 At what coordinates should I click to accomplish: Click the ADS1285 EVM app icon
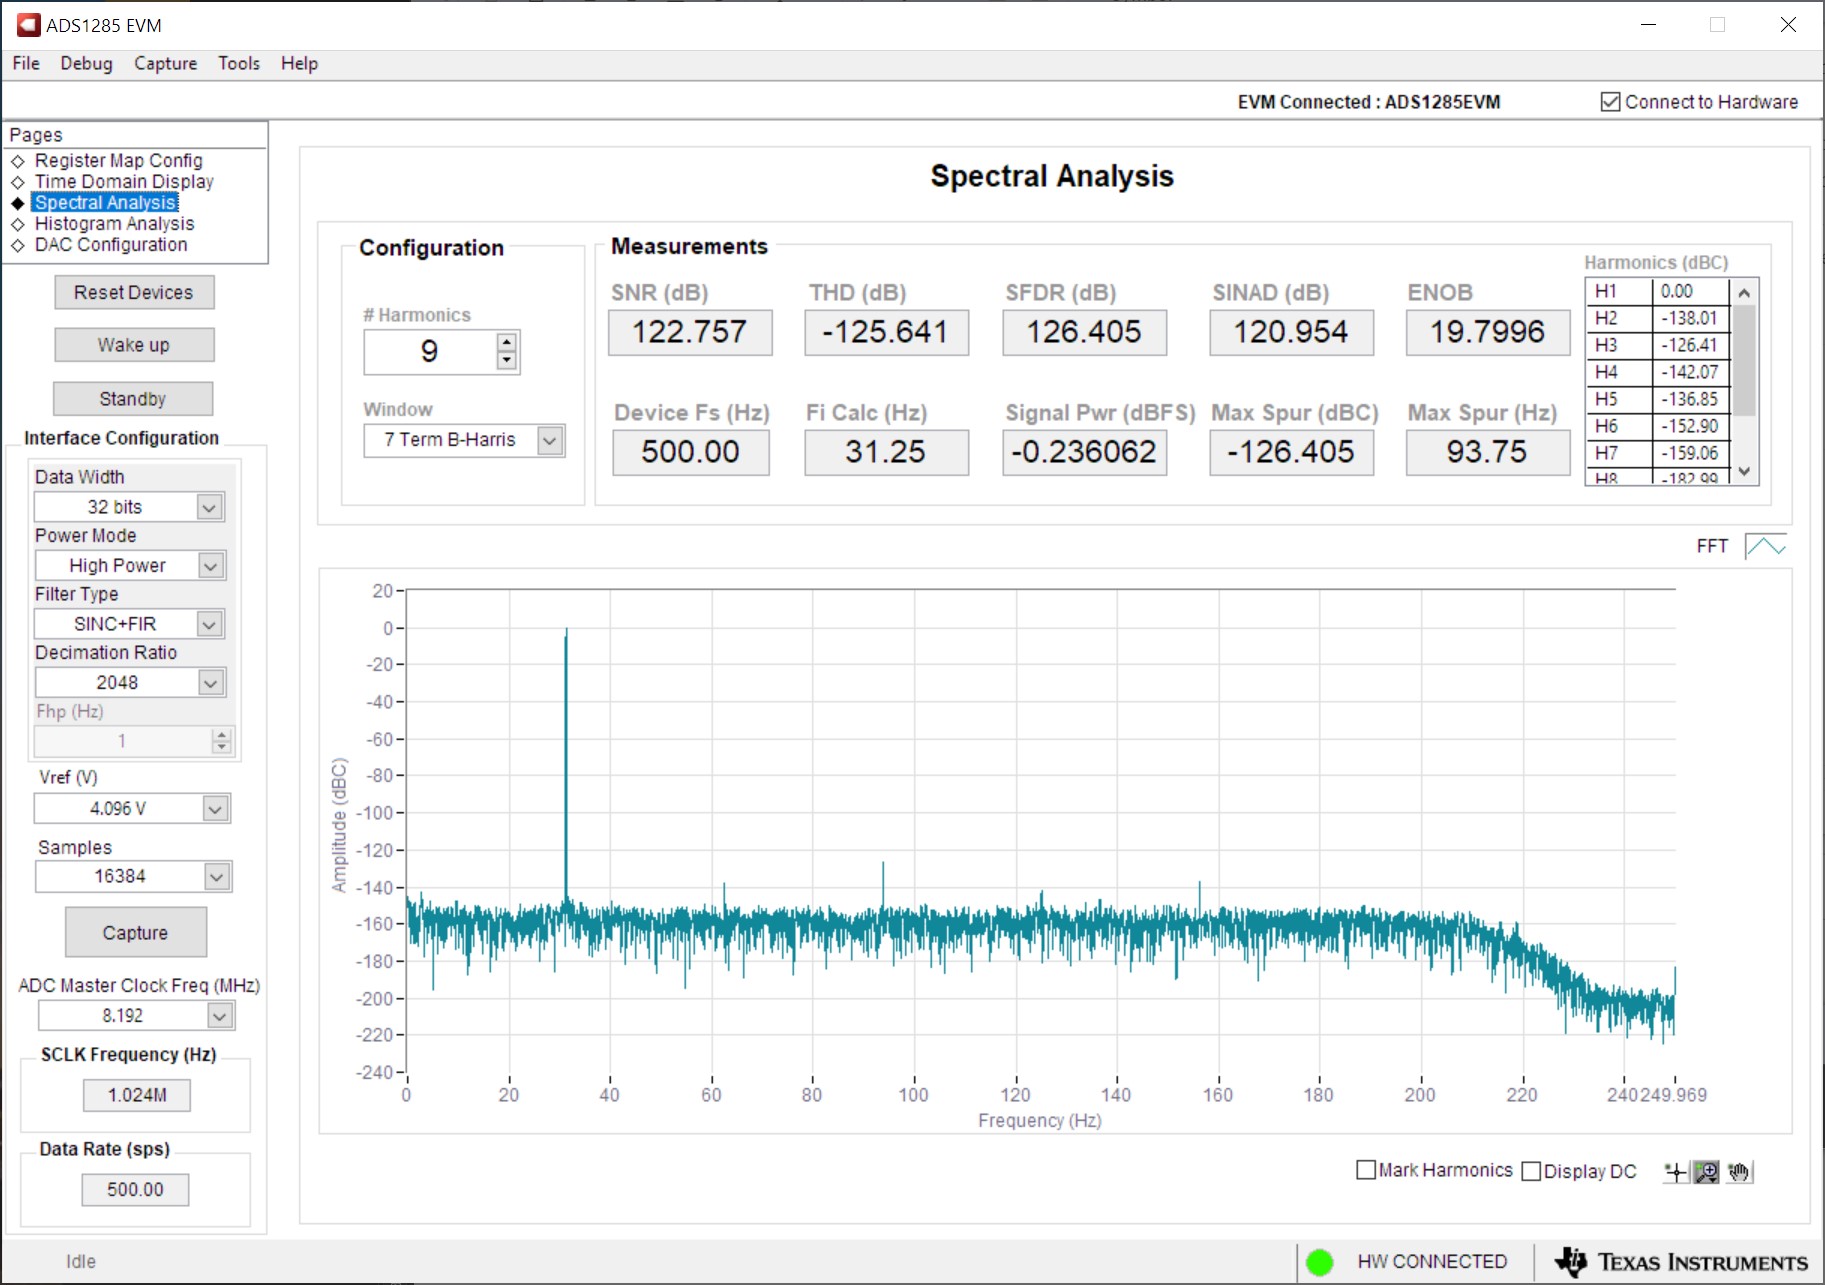pyautogui.click(x=28, y=25)
